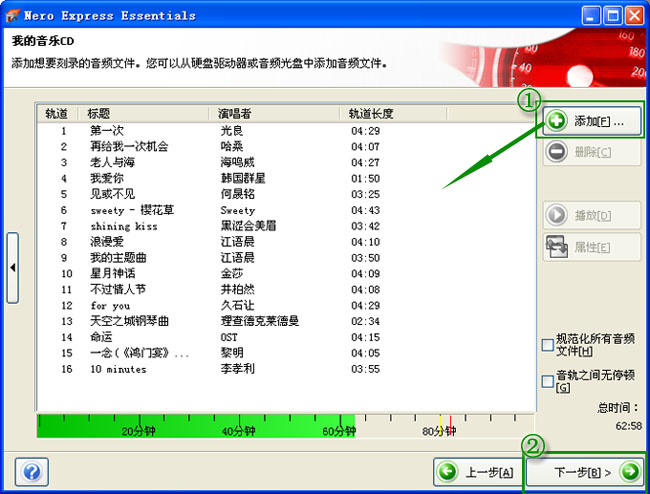Click the Nero Express title bar icon
This screenshot has width=650, height=494.
click(12, 16)
